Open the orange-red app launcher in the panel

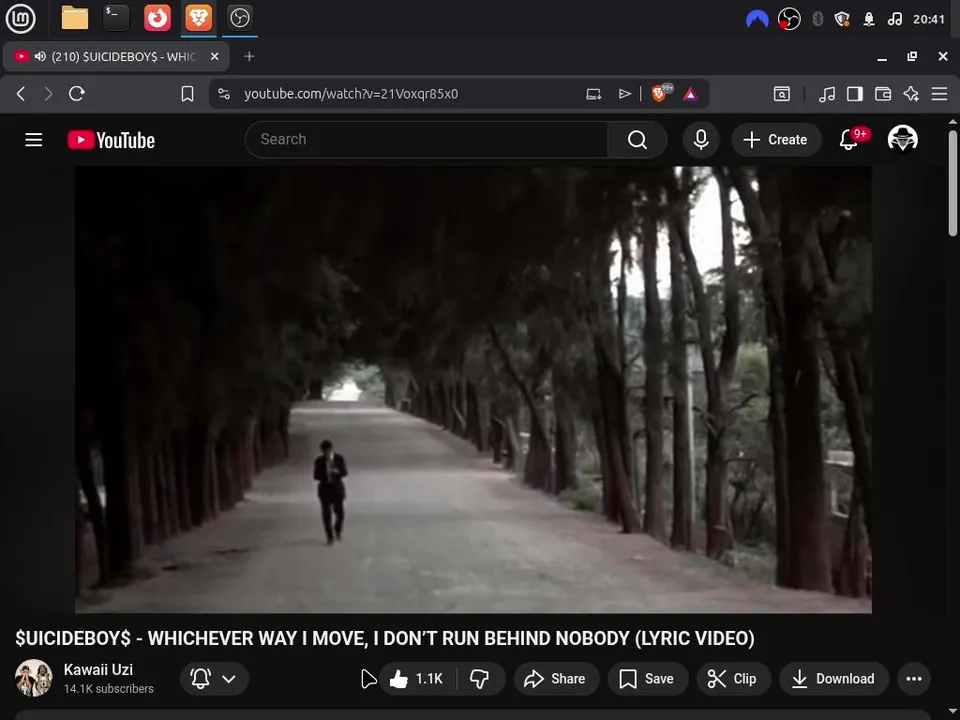tap(157, 18)
